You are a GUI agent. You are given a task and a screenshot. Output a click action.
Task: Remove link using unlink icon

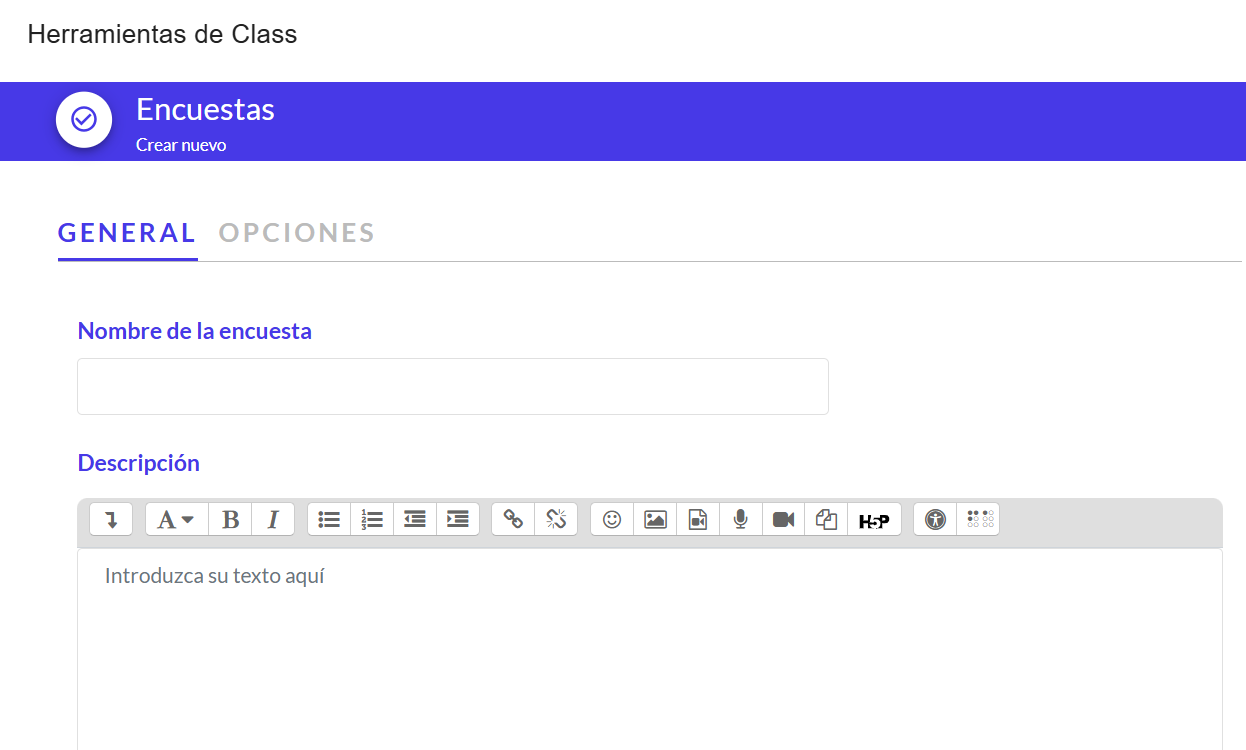point(556,519)
